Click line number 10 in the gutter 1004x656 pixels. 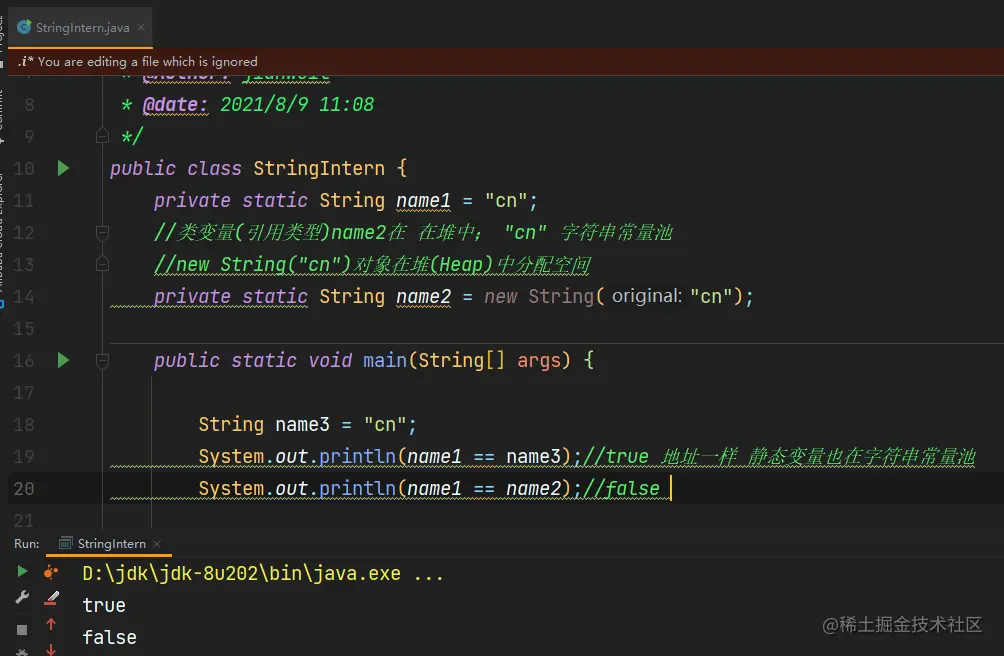(x=24, y=168)
